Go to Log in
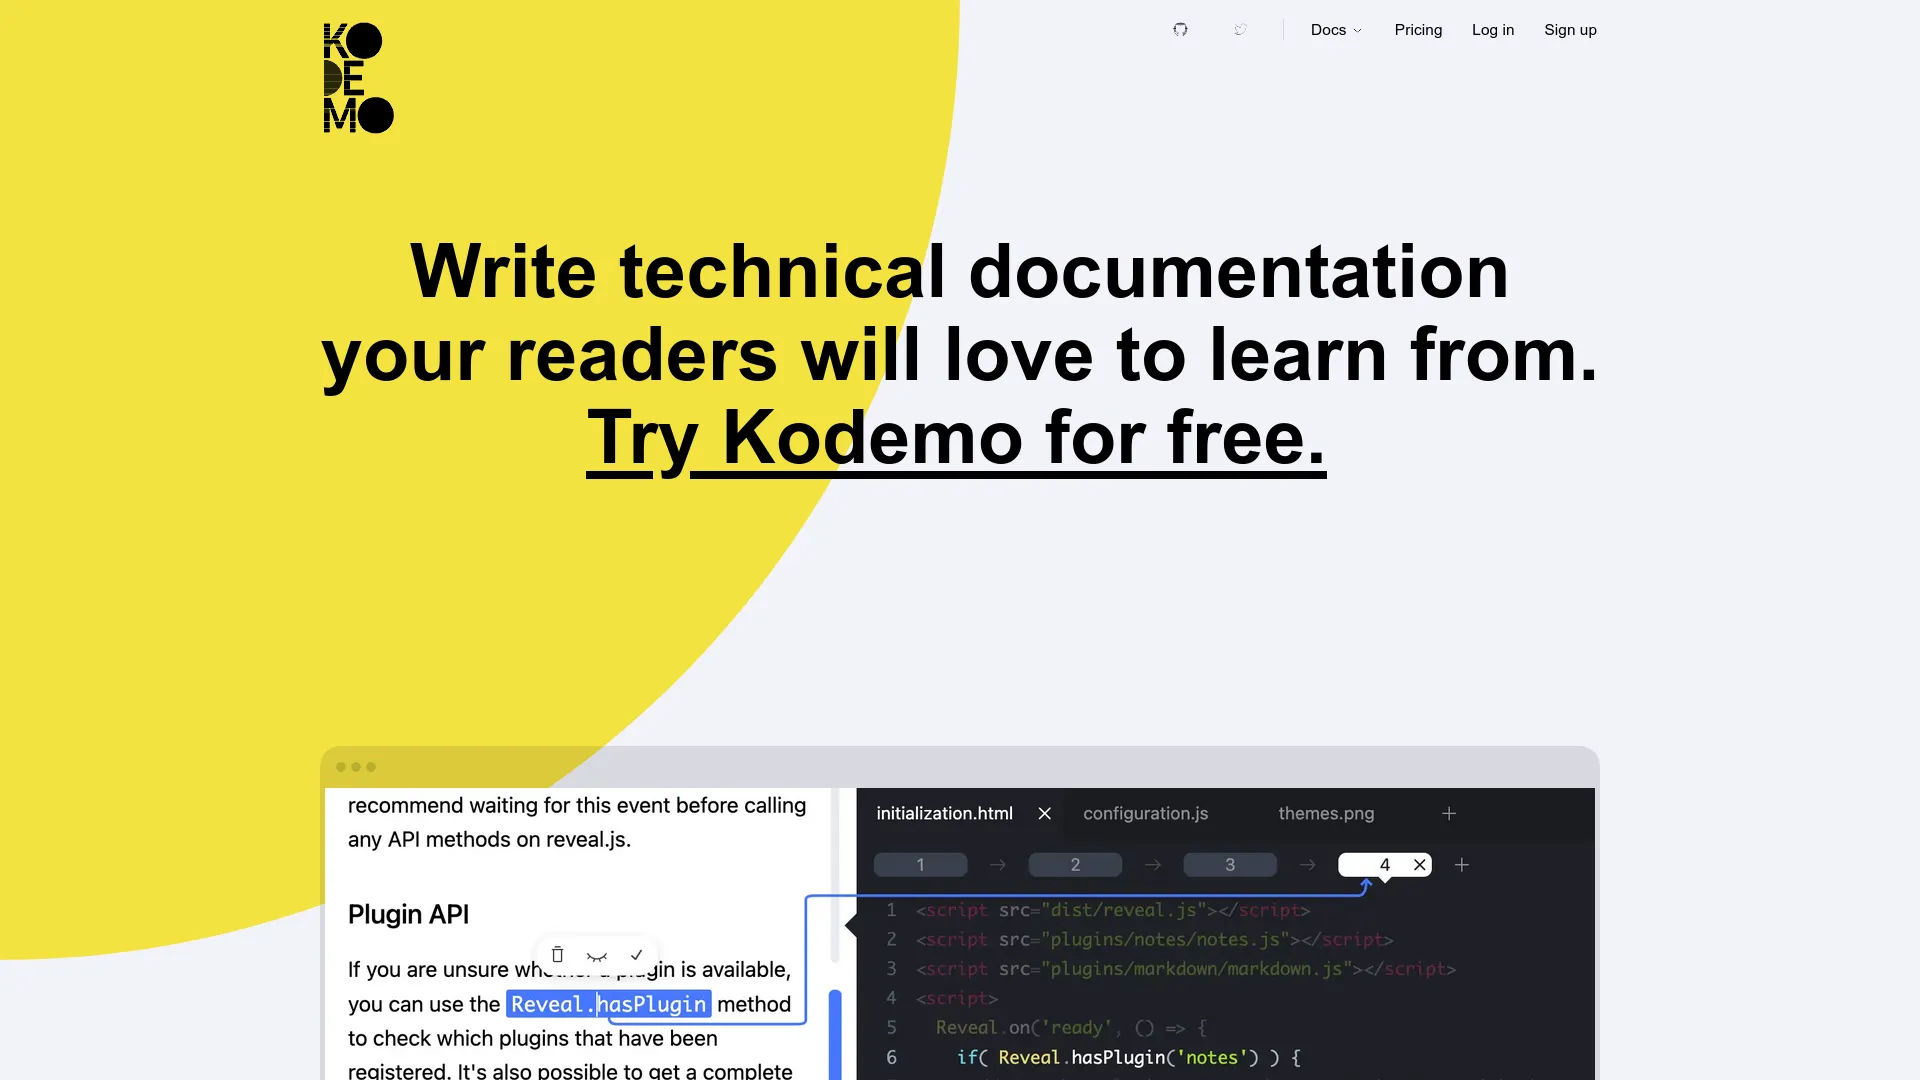1920x1080 pixels. (1493, 30)
